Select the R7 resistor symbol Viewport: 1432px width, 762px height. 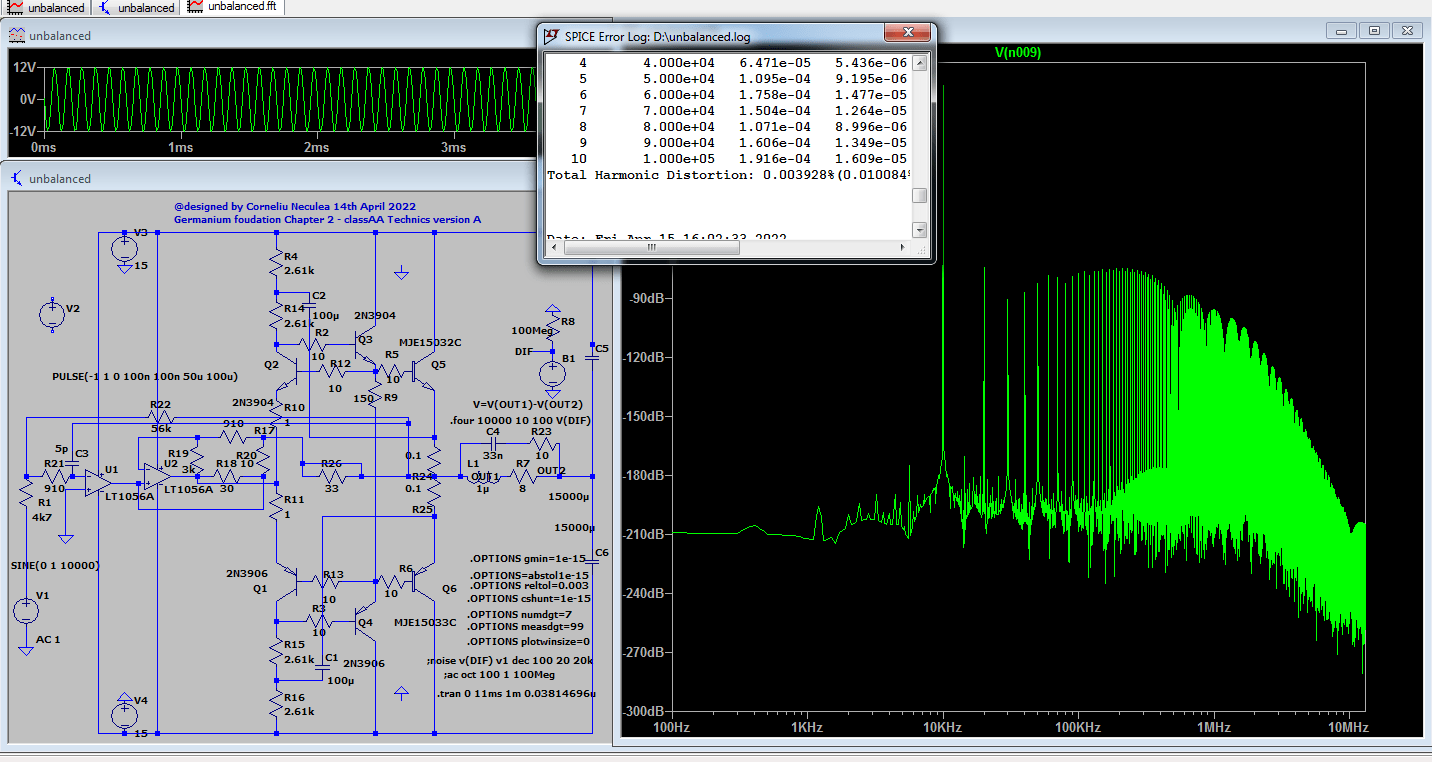tap(522, 476)
